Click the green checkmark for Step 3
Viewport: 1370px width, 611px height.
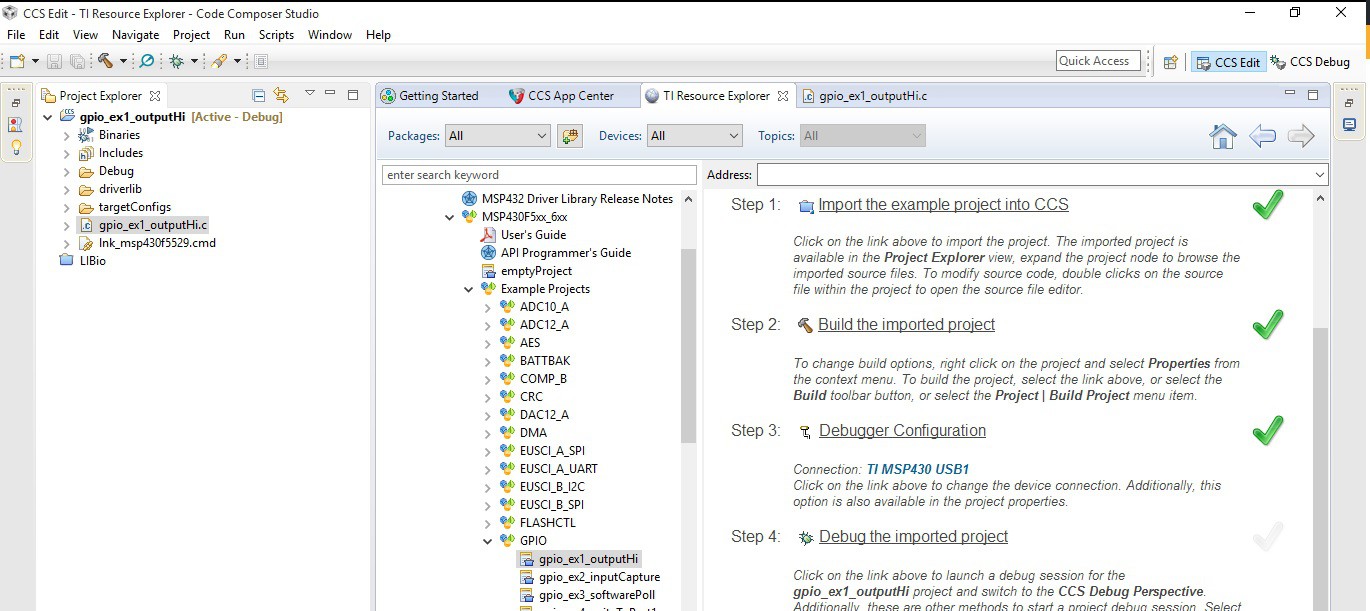[x=1267, y=431]
